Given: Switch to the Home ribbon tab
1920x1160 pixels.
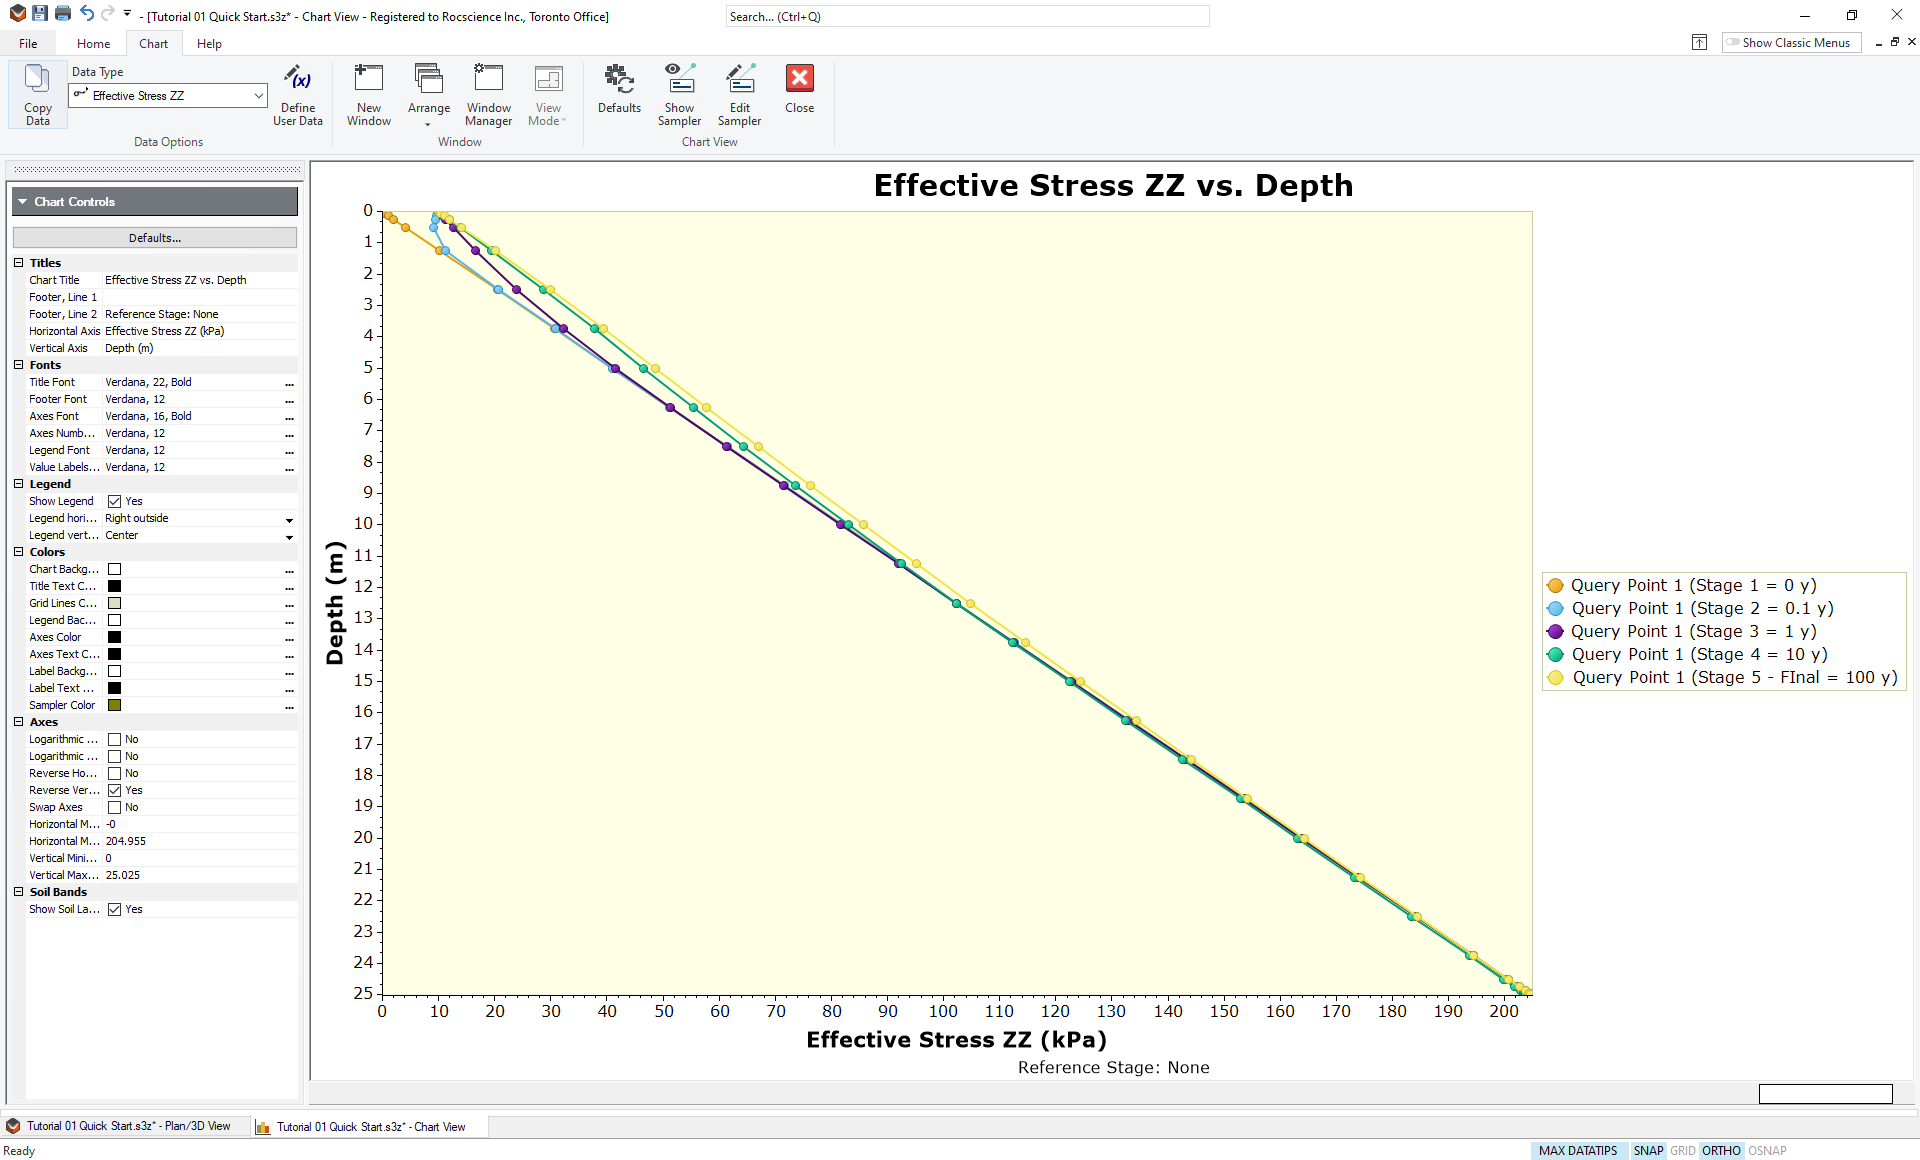Looking at the screenshot, I should pyautogui.click(x=93, y=43).
